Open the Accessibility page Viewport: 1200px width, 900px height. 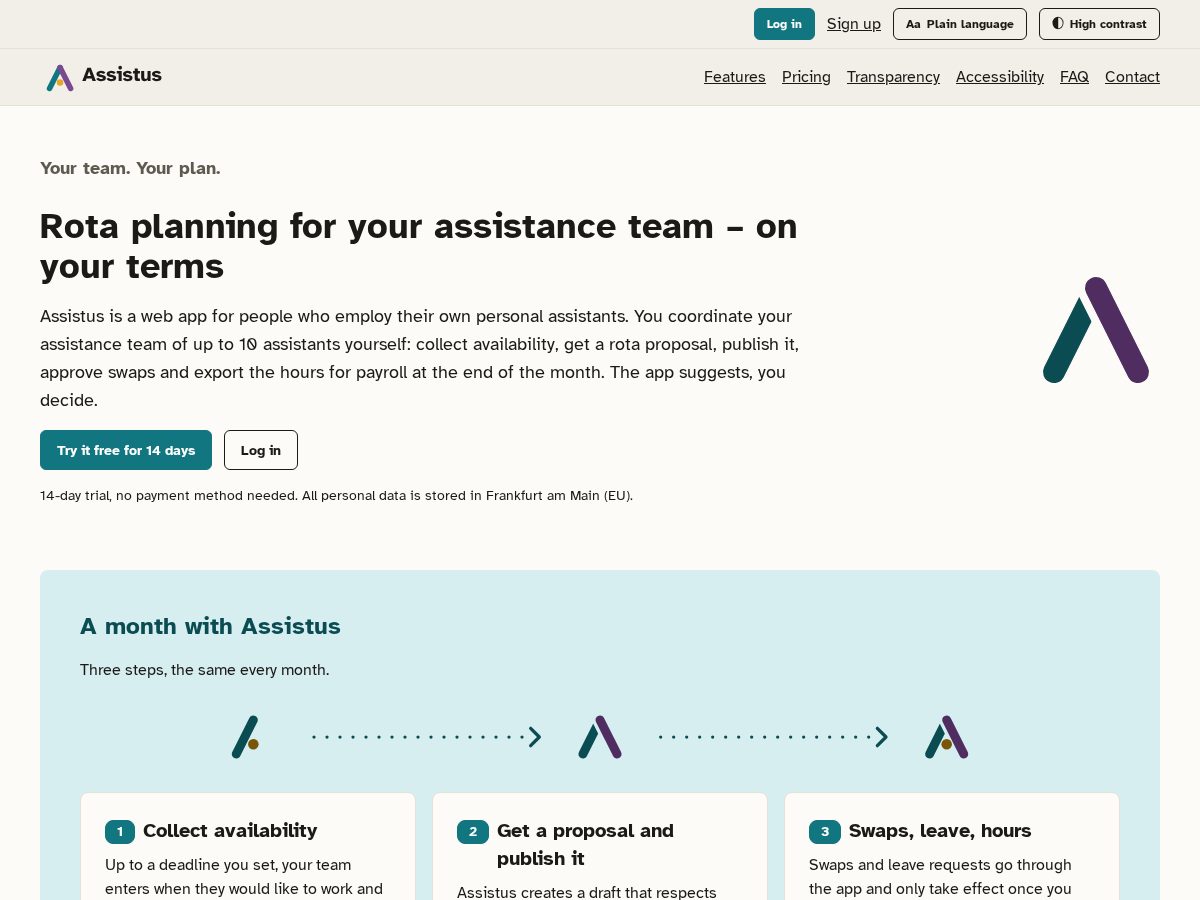pos(1000,77)
